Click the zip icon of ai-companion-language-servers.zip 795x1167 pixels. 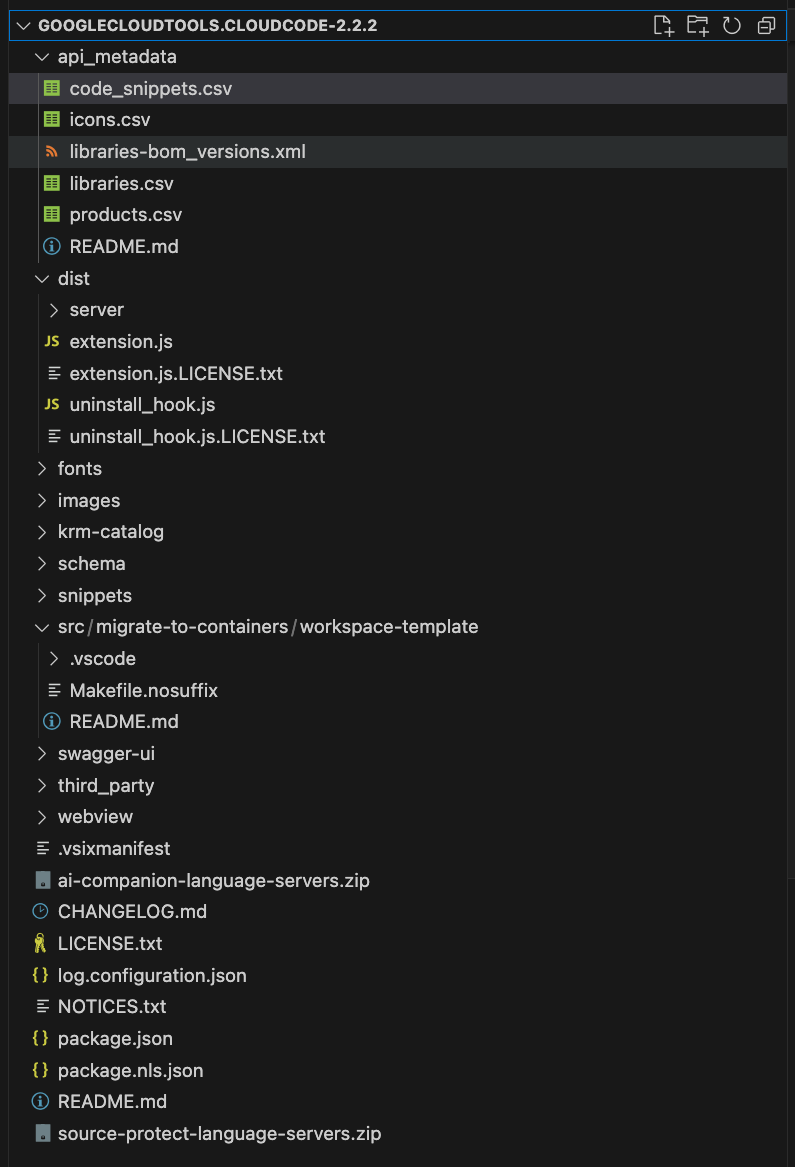43,880
